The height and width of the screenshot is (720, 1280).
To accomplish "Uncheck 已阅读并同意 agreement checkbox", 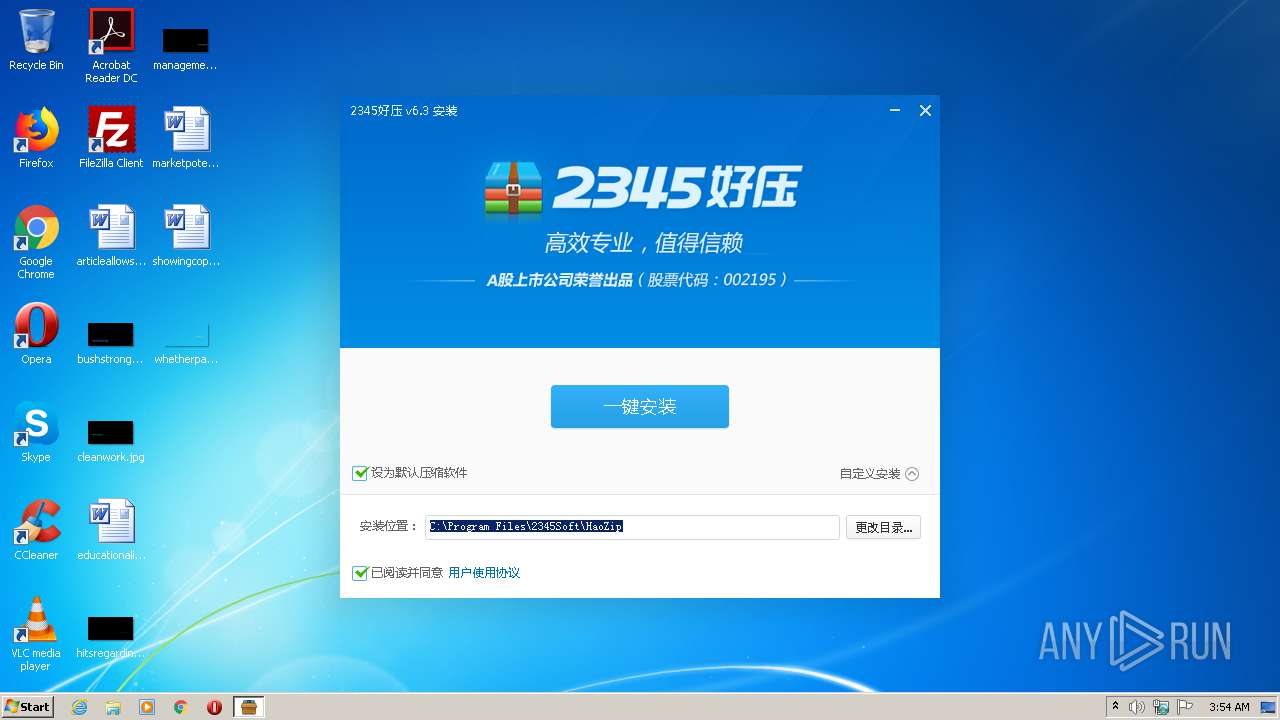I will click(360, 573).
